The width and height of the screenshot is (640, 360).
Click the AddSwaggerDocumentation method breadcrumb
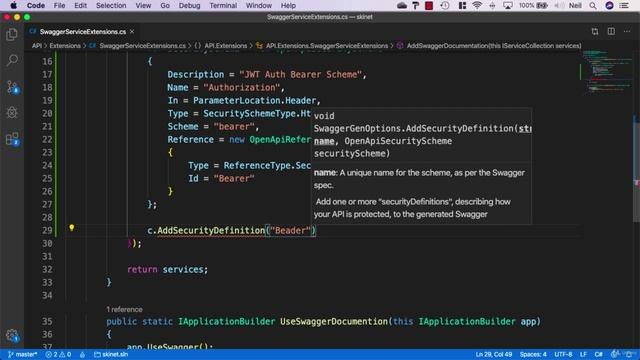(489, 46)
